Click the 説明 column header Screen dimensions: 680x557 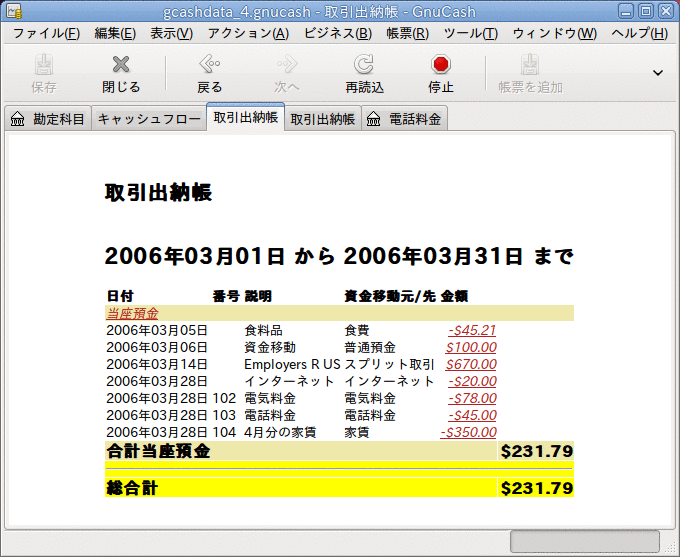[x=258, y=296]
